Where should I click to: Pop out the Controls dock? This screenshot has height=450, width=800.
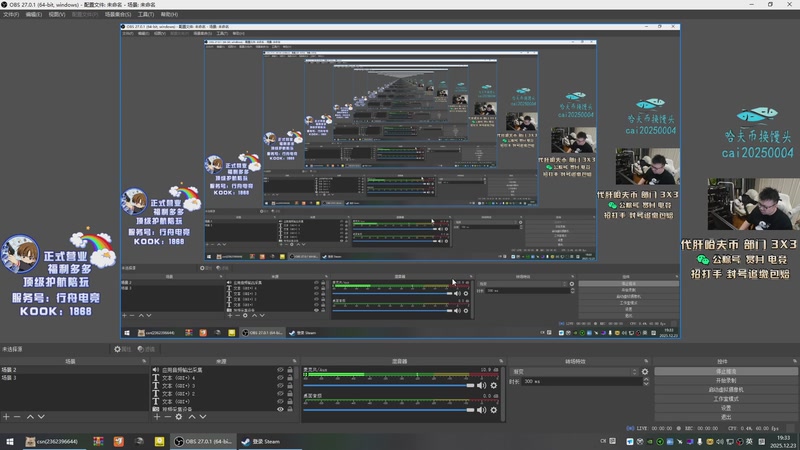coord(795,361)
